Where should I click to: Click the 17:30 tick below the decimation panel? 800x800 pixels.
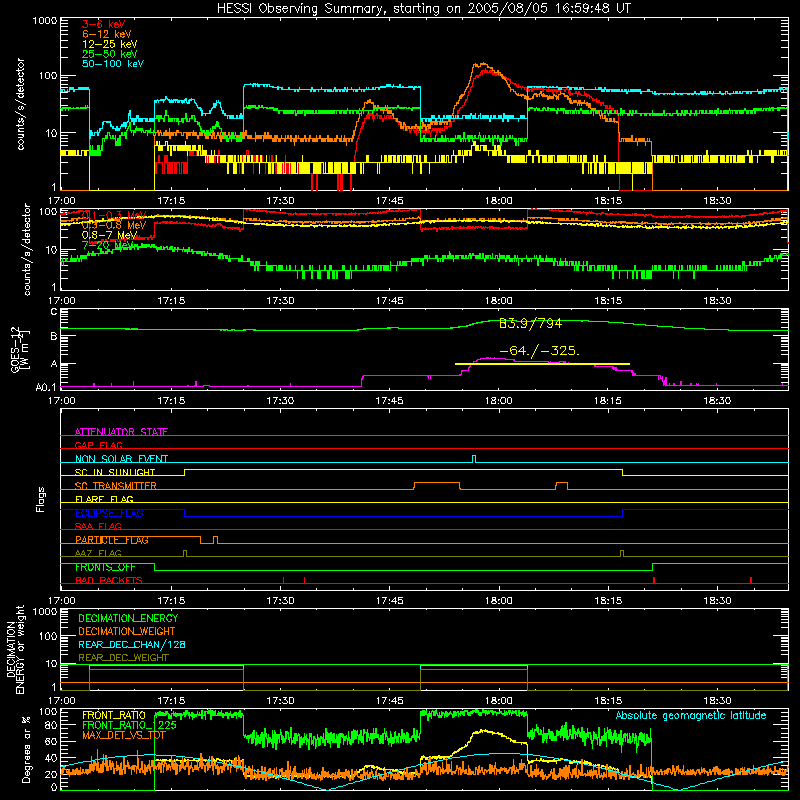280,700
